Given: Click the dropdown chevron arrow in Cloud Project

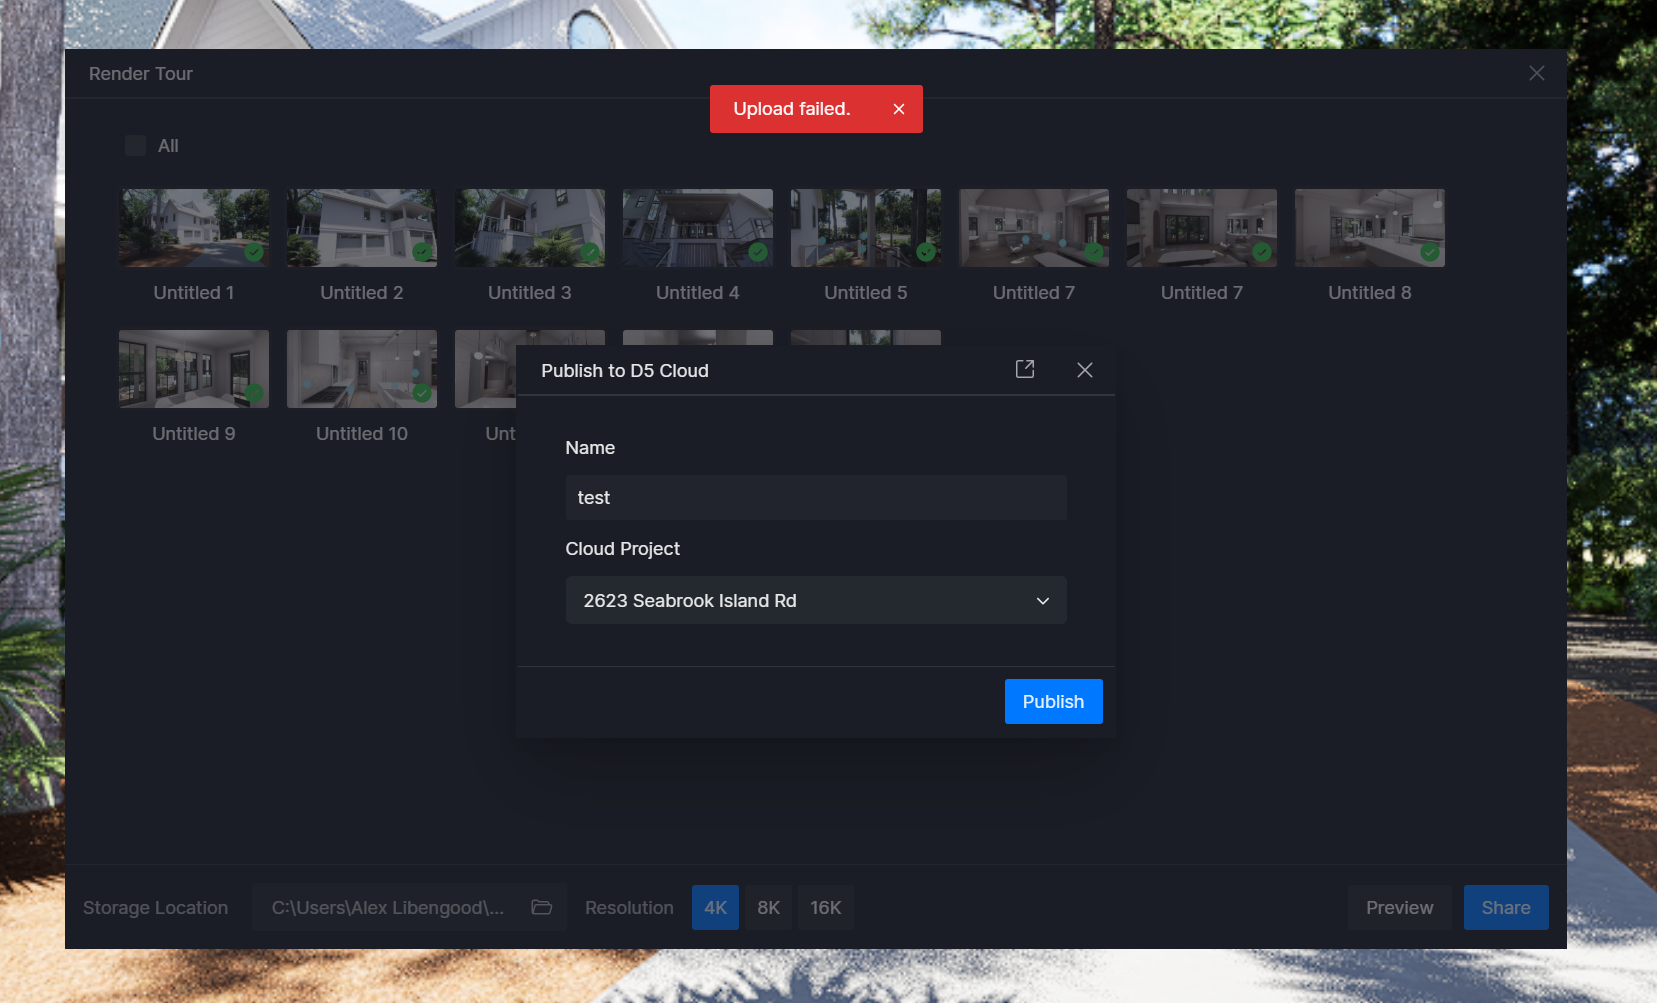Looking at the screenshot, I should pos(1042,601).
